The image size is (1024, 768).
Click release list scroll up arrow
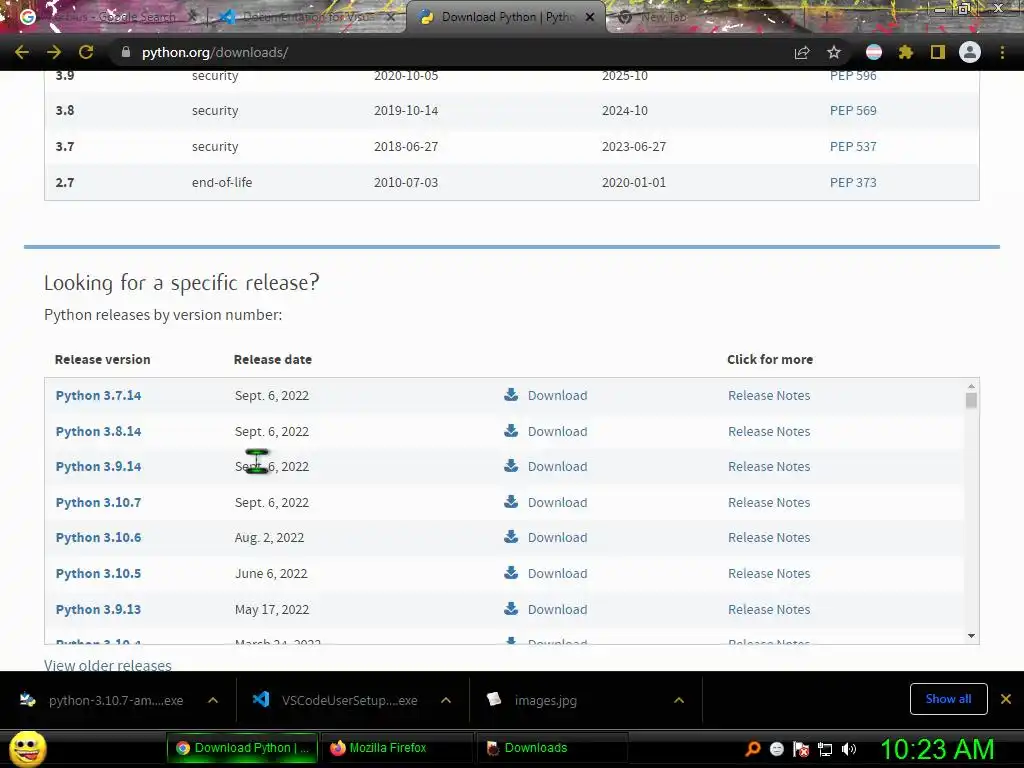(971, 386)
